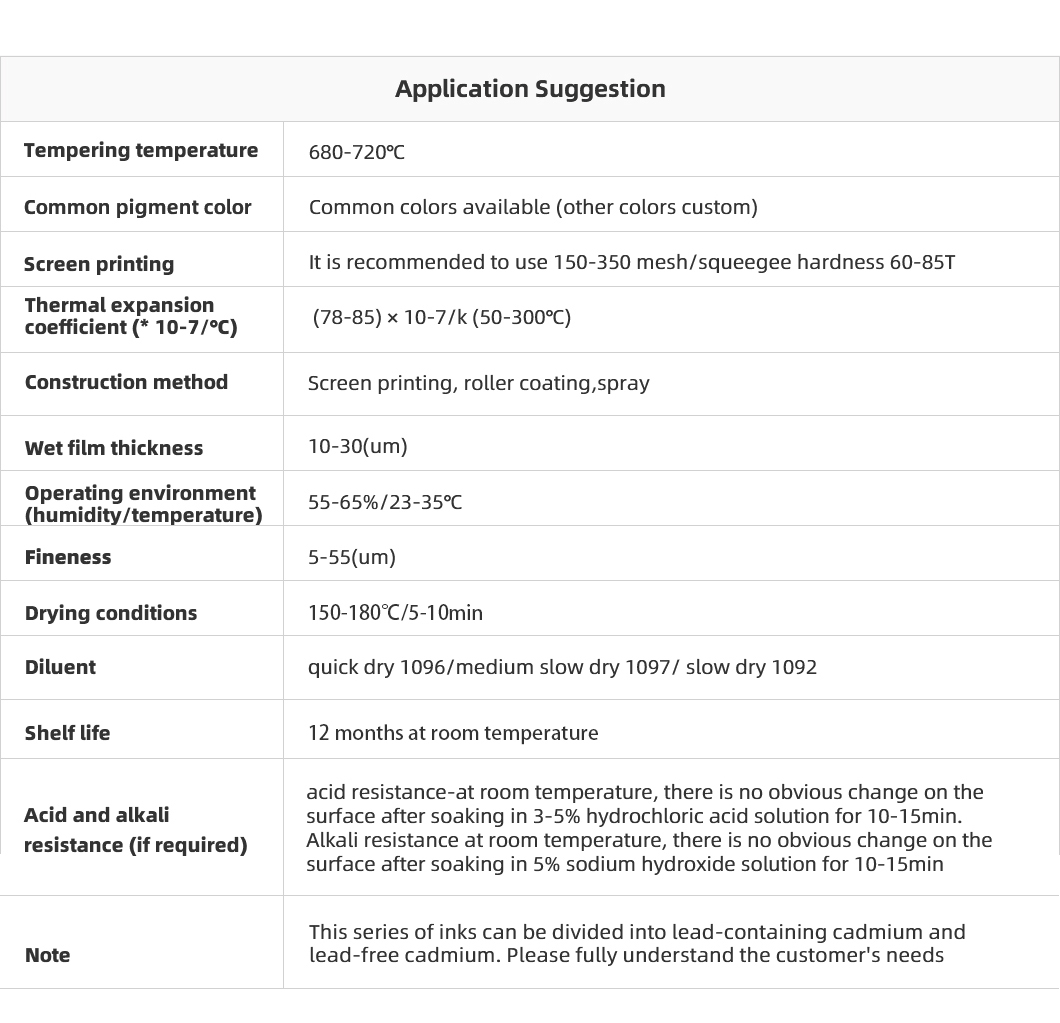
Task: Click the 'quick dry 1096' diluent text
Action: 377,667
